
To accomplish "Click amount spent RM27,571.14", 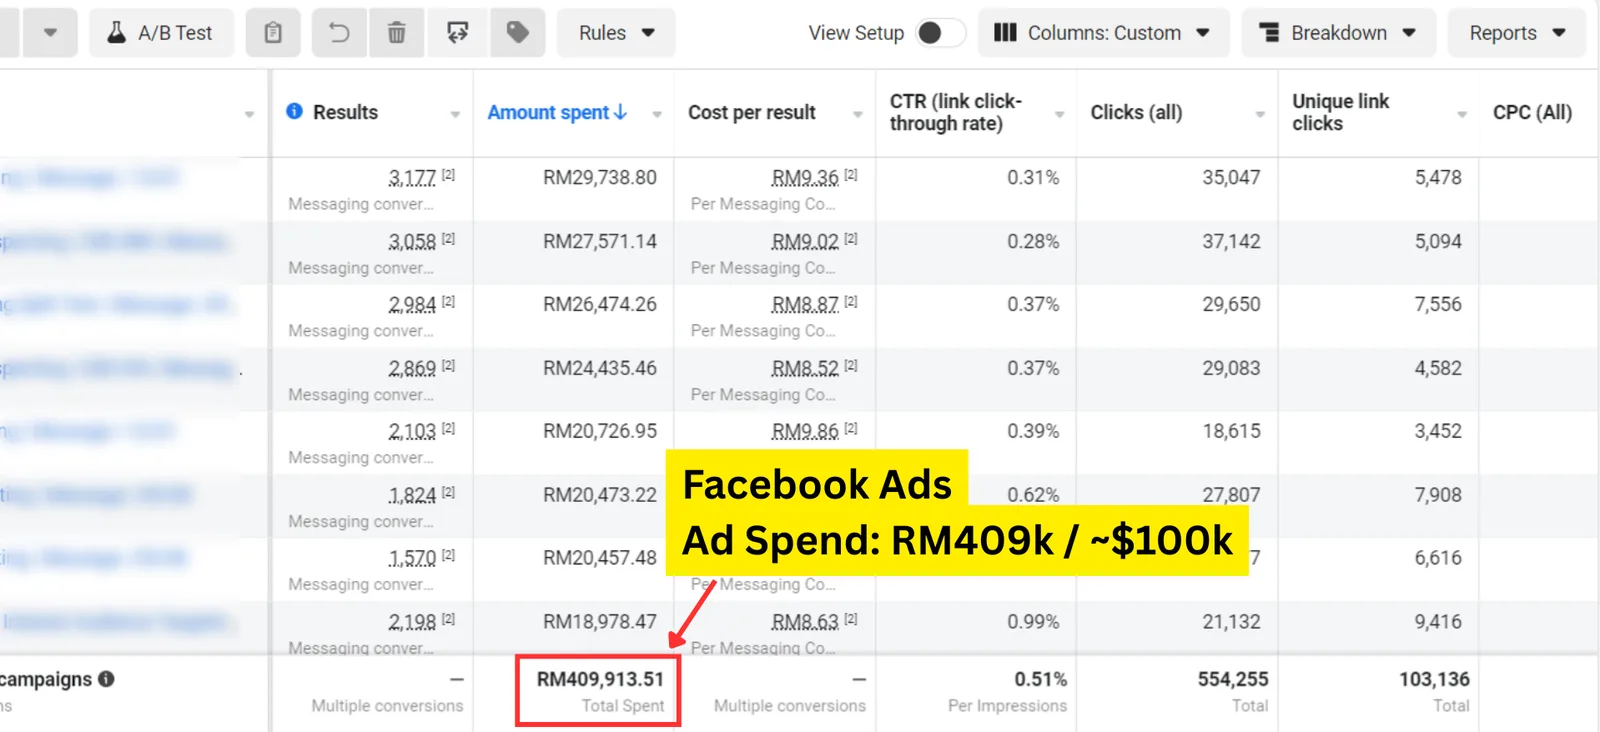I will (600, 242).
